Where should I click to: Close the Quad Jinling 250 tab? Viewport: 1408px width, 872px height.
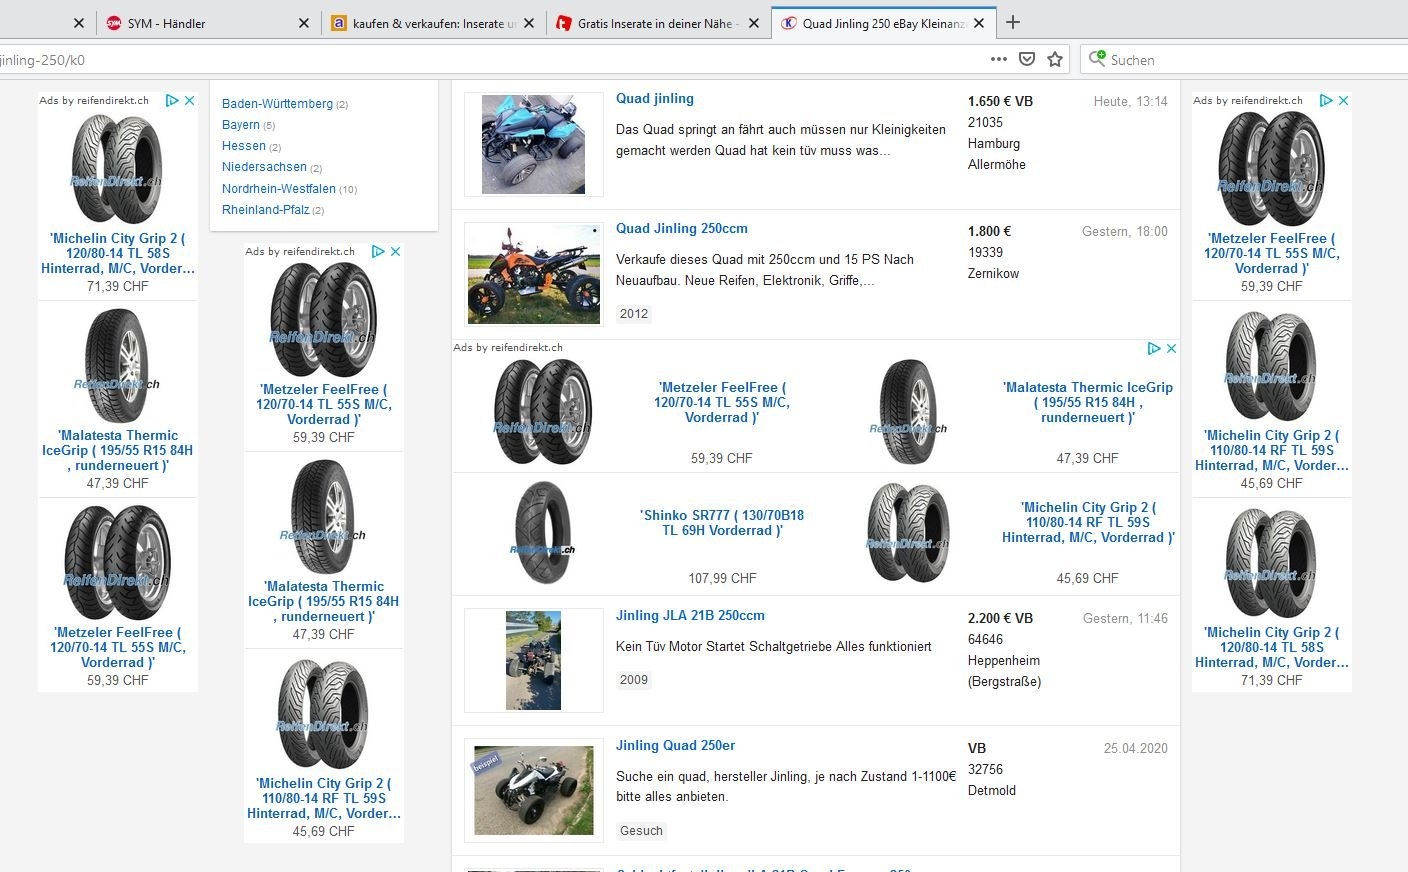[x=979, y=23]
